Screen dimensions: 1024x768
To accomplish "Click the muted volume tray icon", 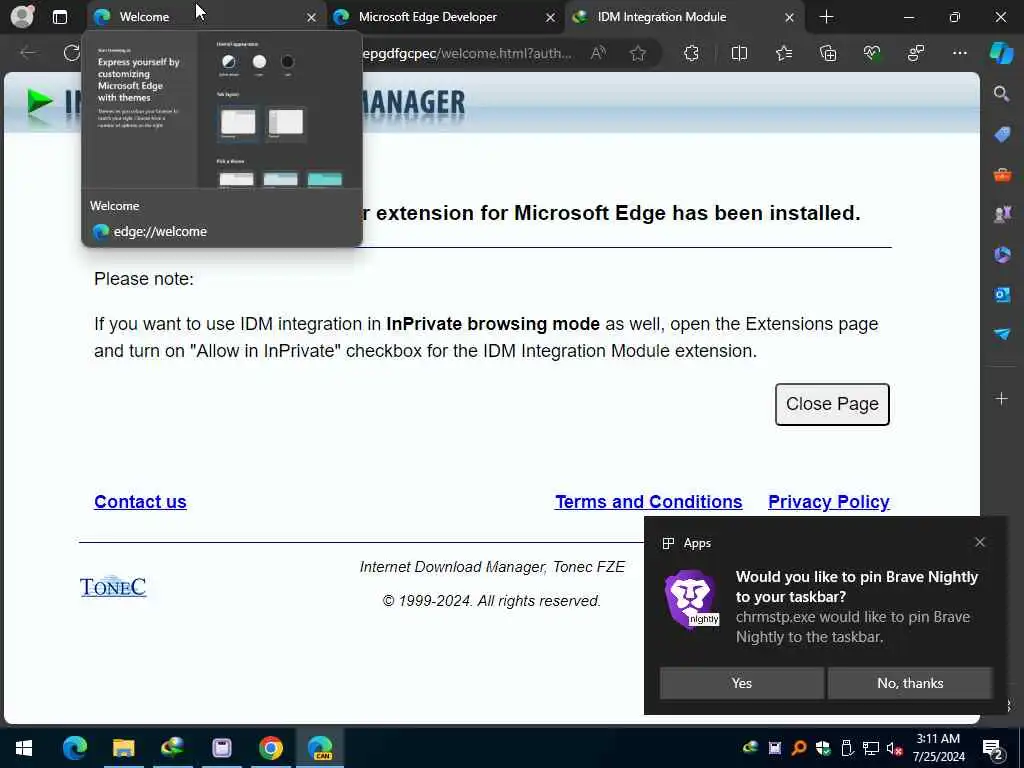I will (x=894, y=748).
